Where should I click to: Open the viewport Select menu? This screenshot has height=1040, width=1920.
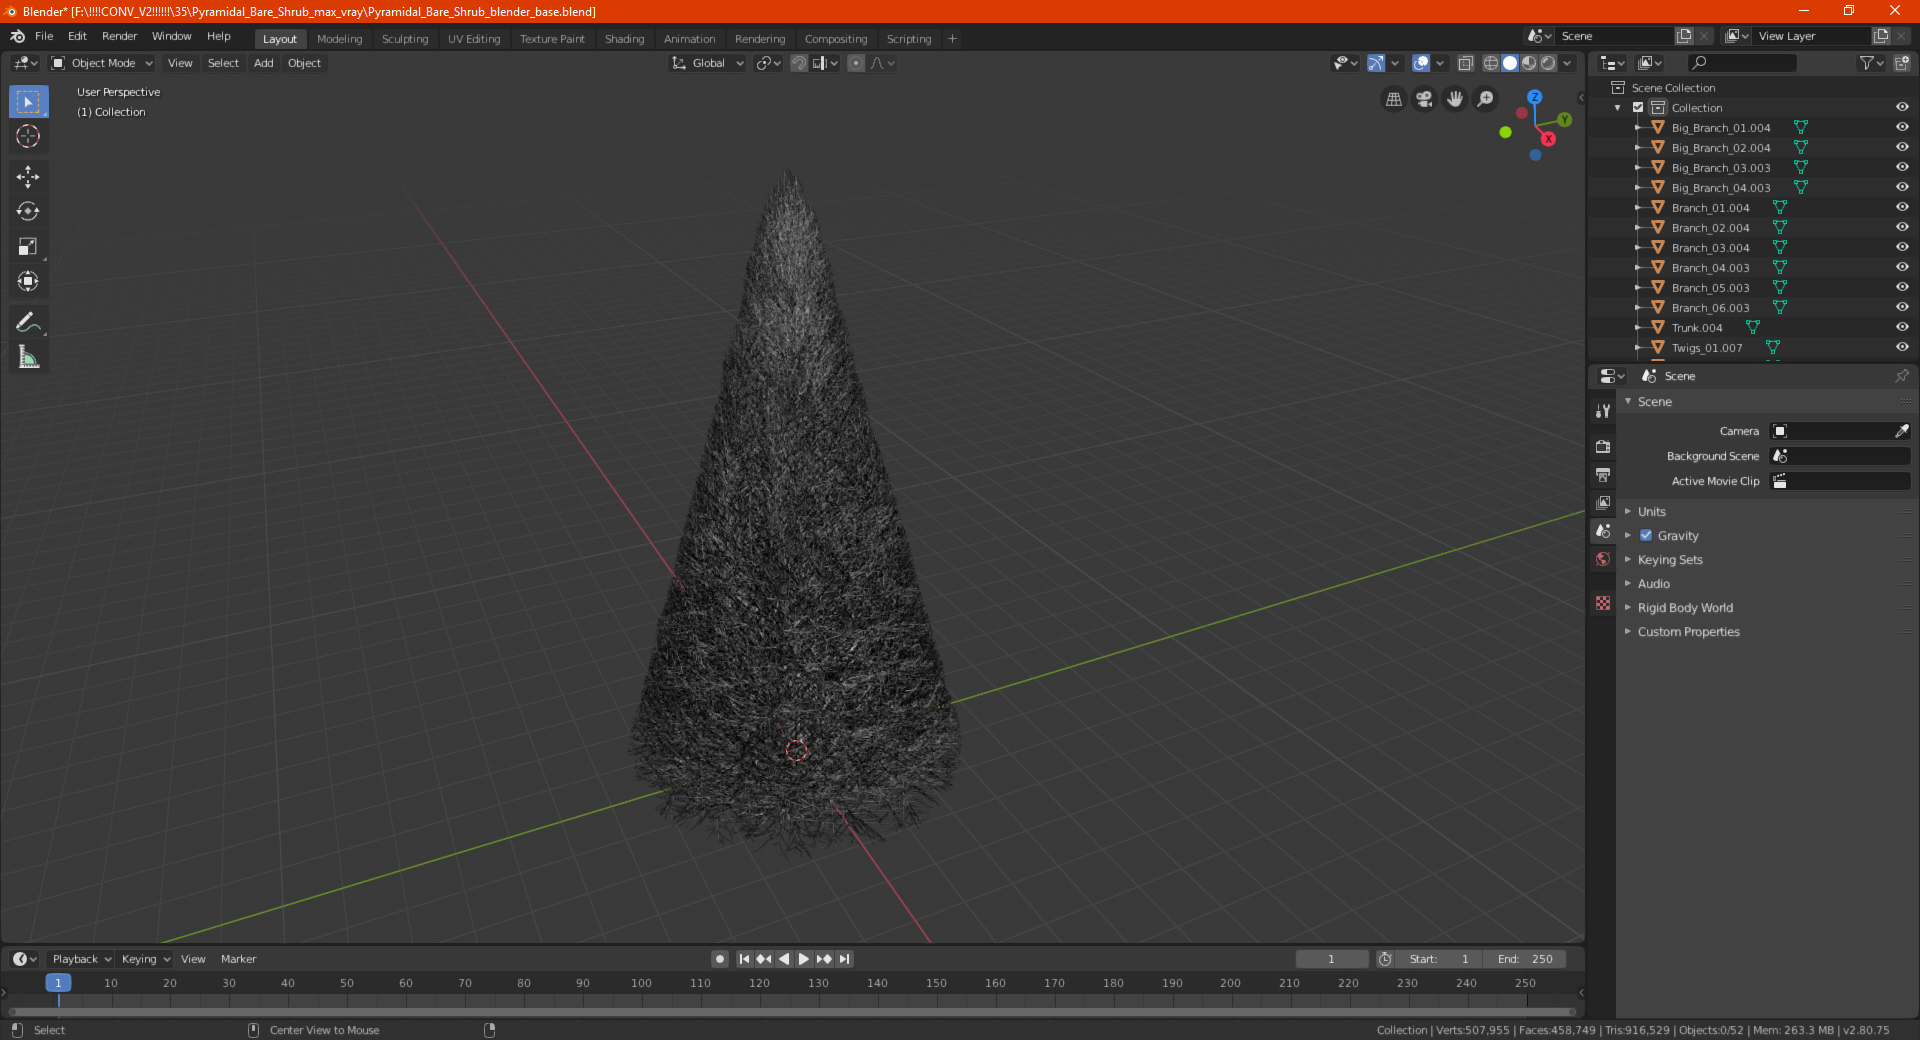click(x=223, y=63)
